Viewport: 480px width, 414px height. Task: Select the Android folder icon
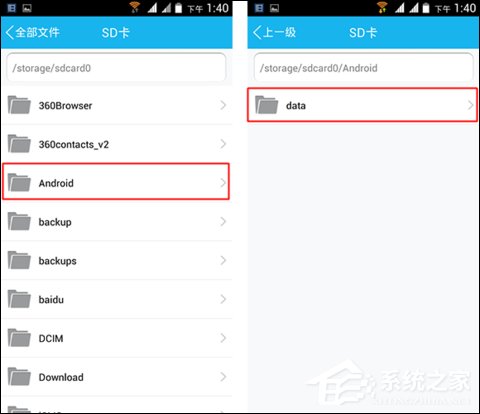point(19,182)
